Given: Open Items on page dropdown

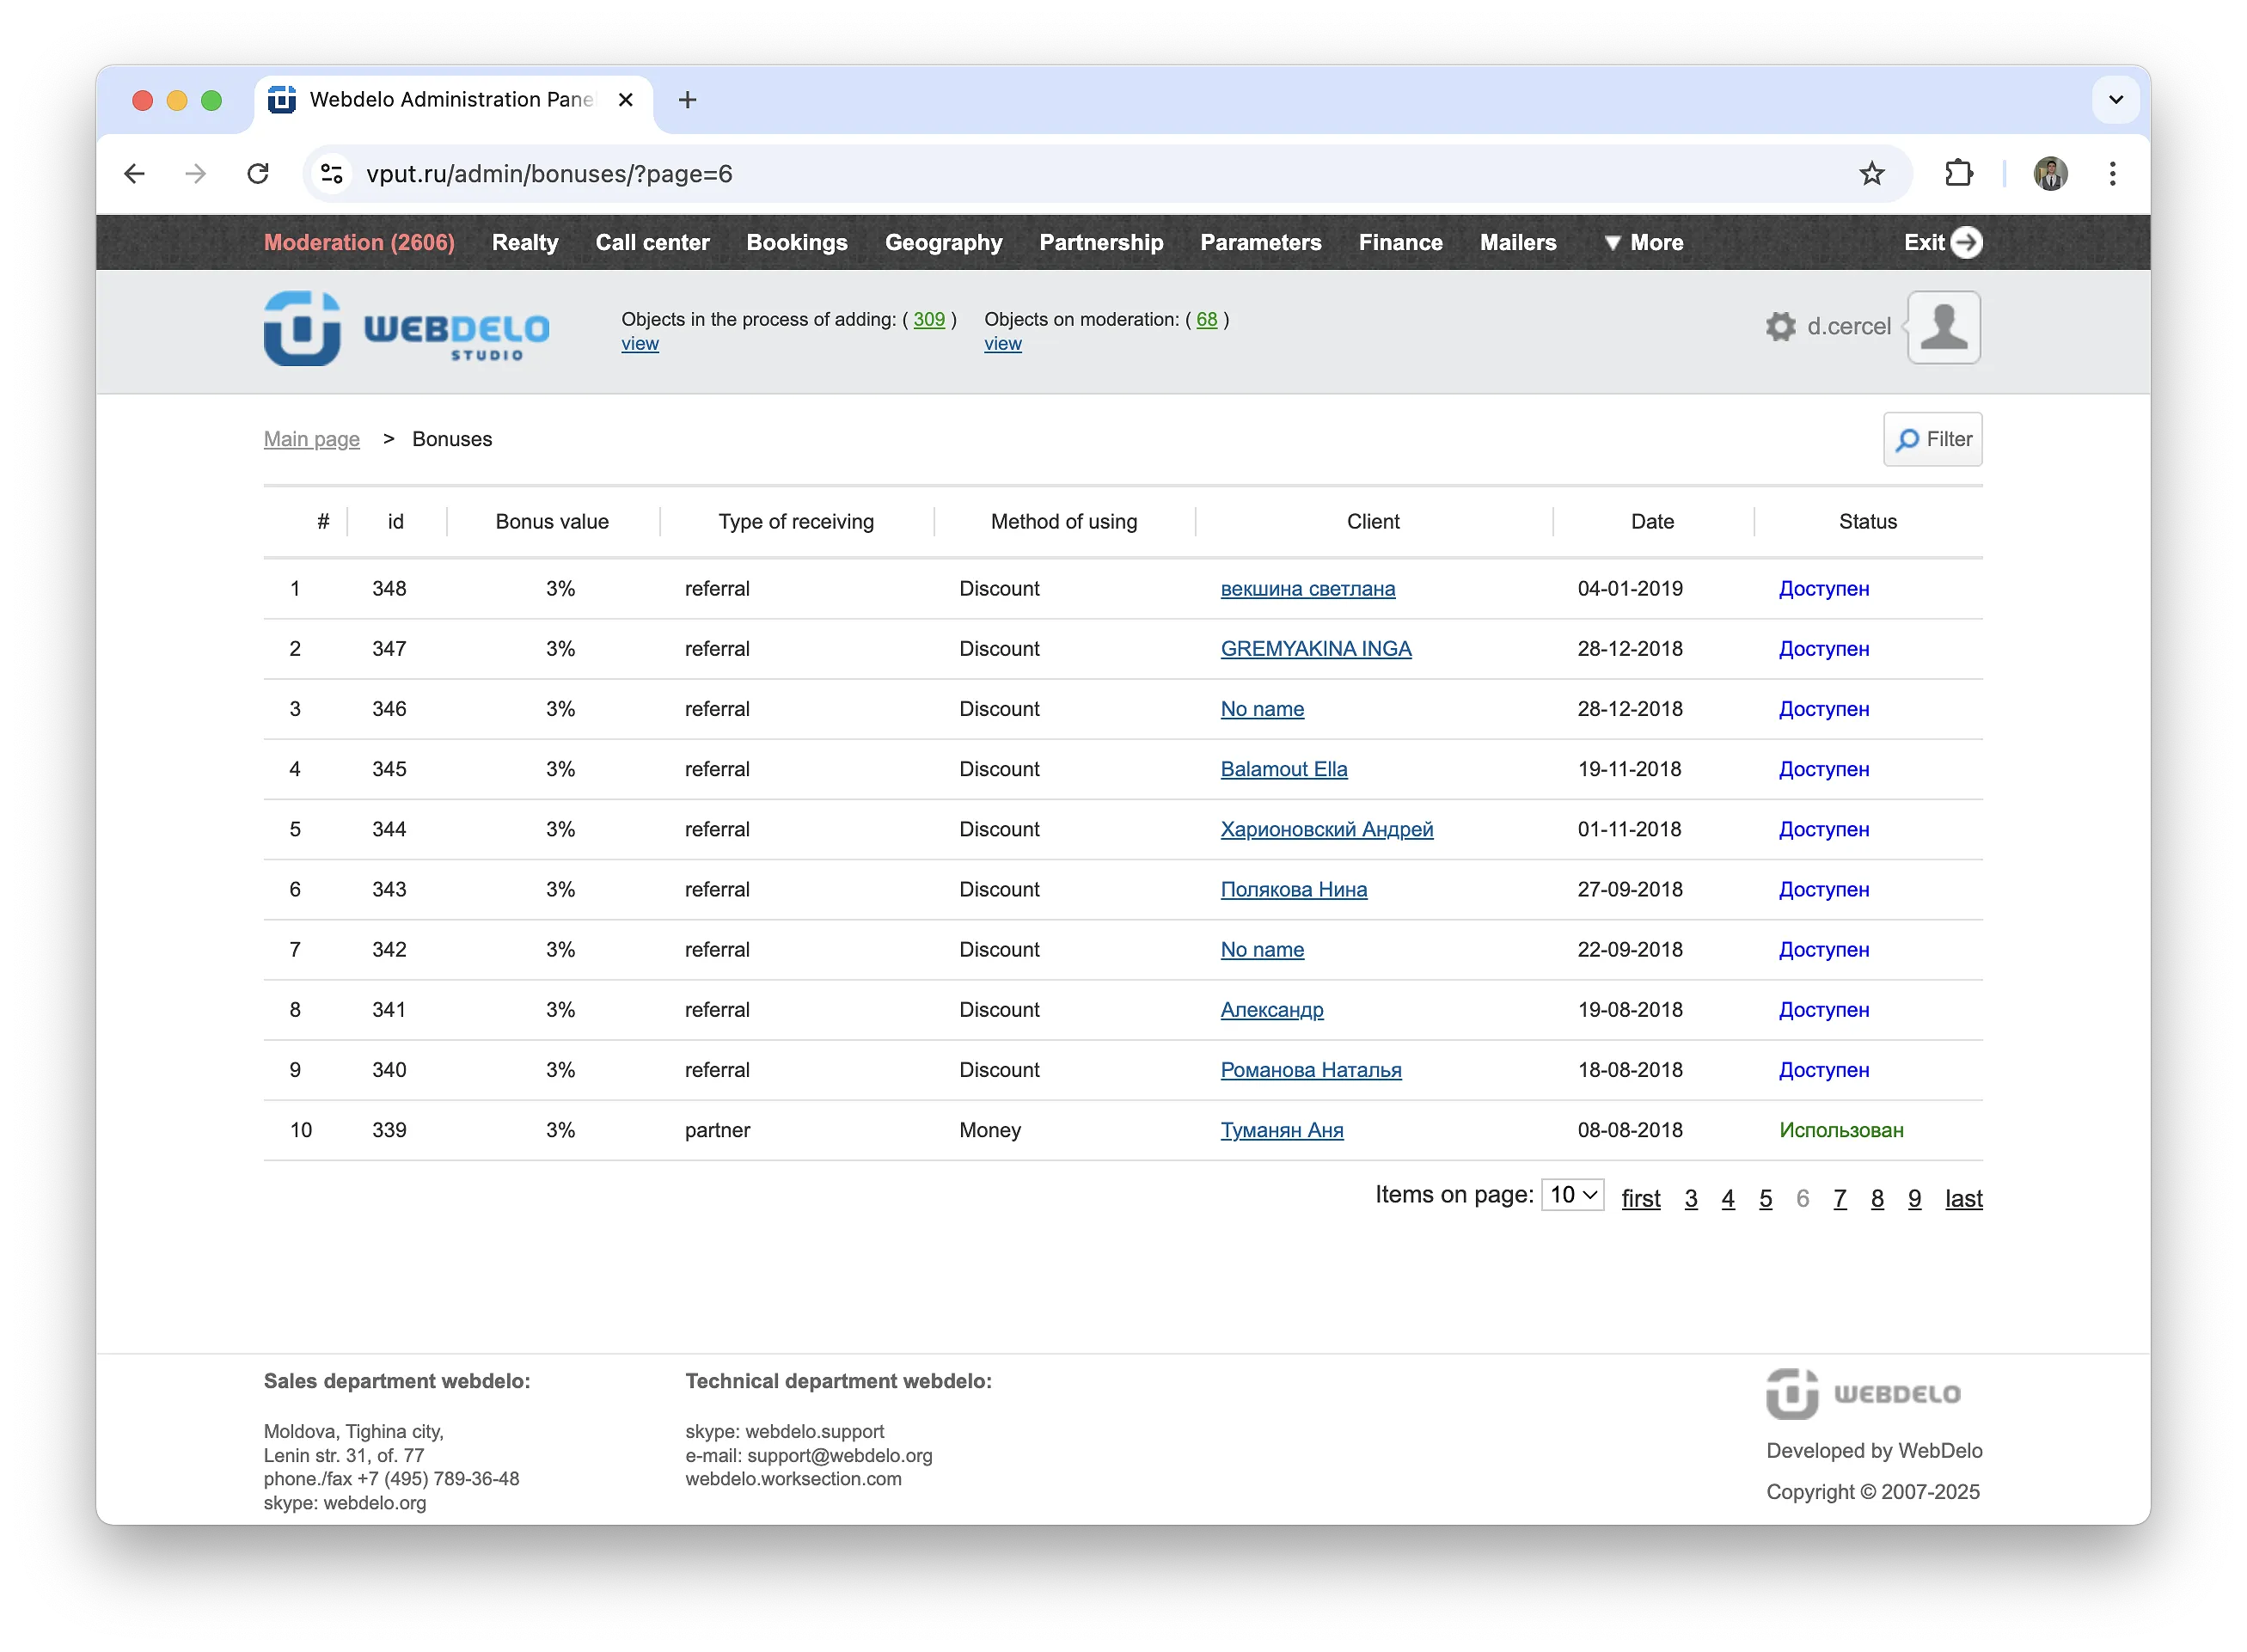Looking at the screenshot, I should [1572, 1195].
